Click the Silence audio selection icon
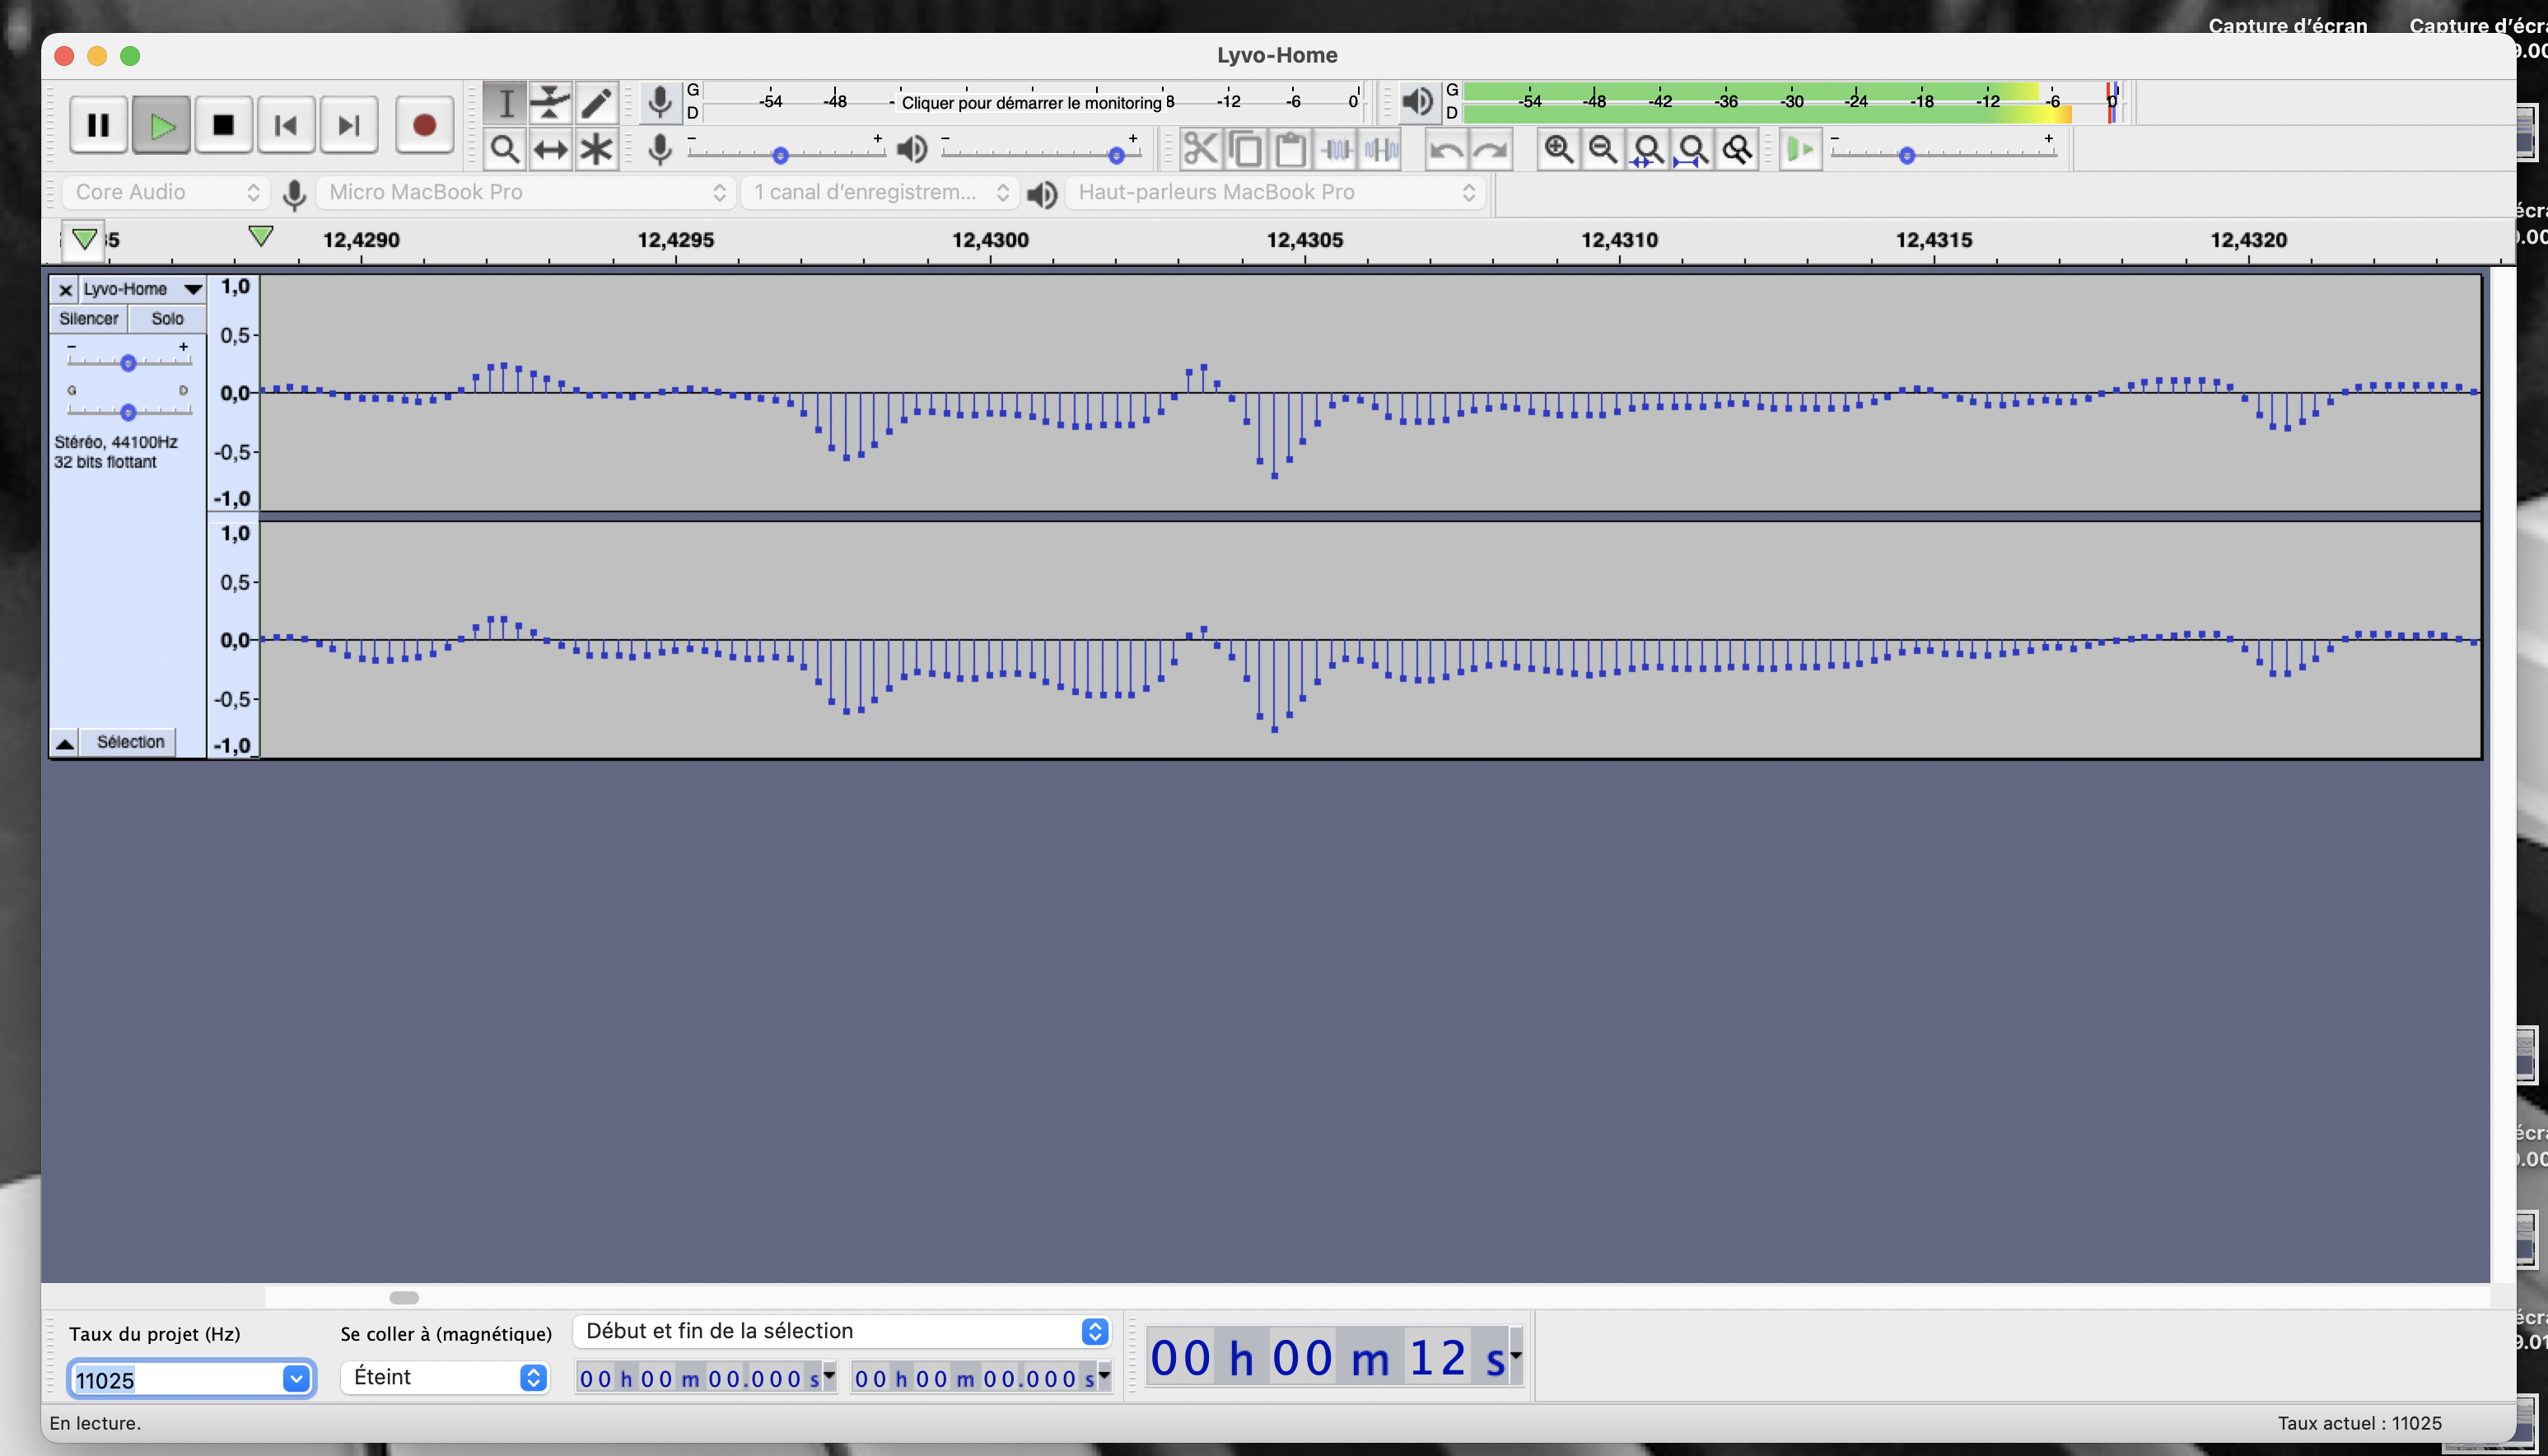 click(x=1381, y=150)
